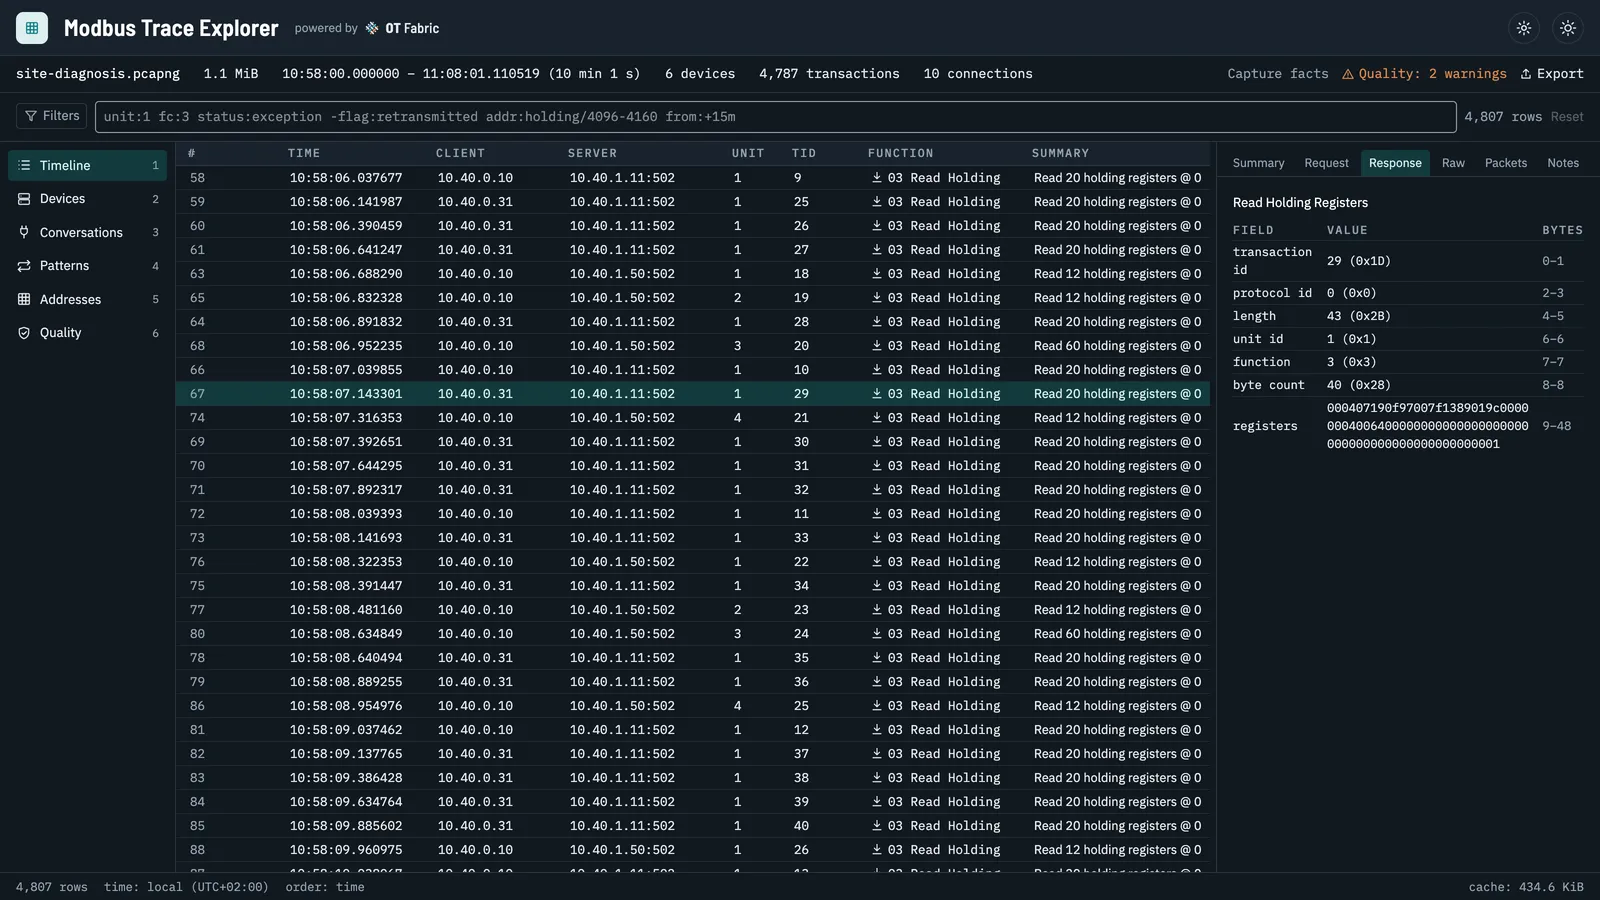The width and height of the screenshot is (1600, 900).
Task: Select Timeline in the sidebar
Action: [x=87, y=165]
